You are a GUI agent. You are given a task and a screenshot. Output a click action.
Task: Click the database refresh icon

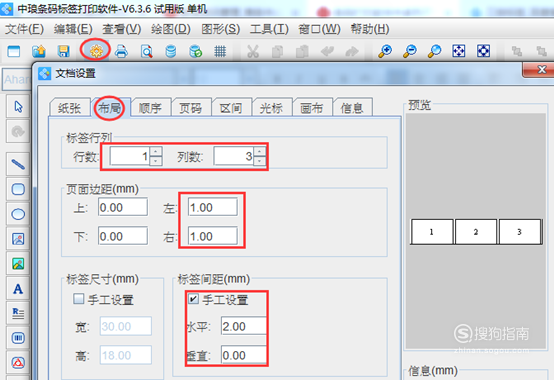195,52
